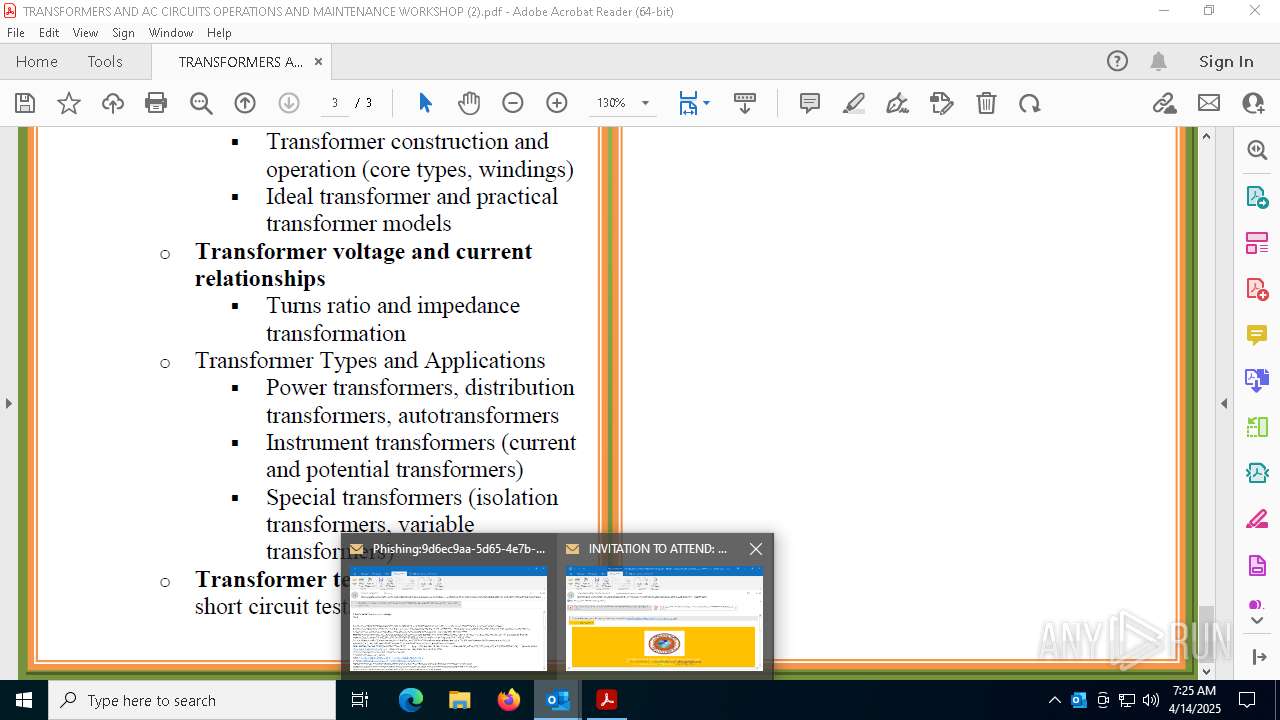Image resolution: width=1280 pixels, height=720 pixels.
Task: Open the right pane search tool
Action: click(1257, 150)
